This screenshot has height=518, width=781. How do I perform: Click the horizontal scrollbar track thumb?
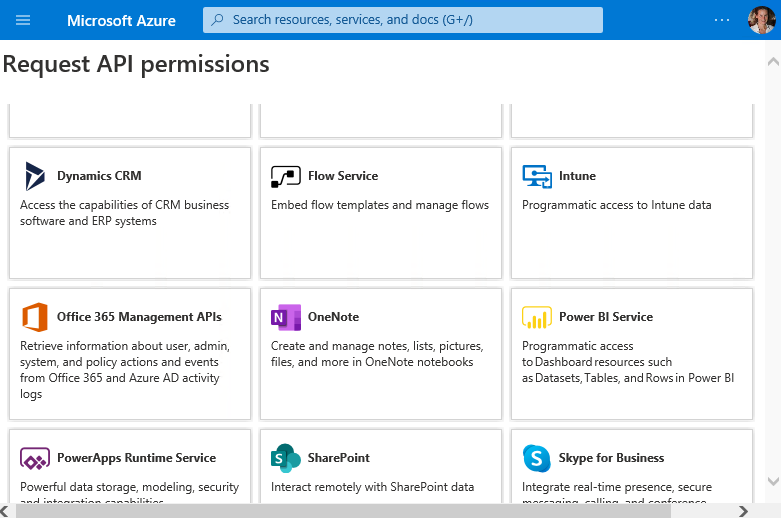coord(342,510)
